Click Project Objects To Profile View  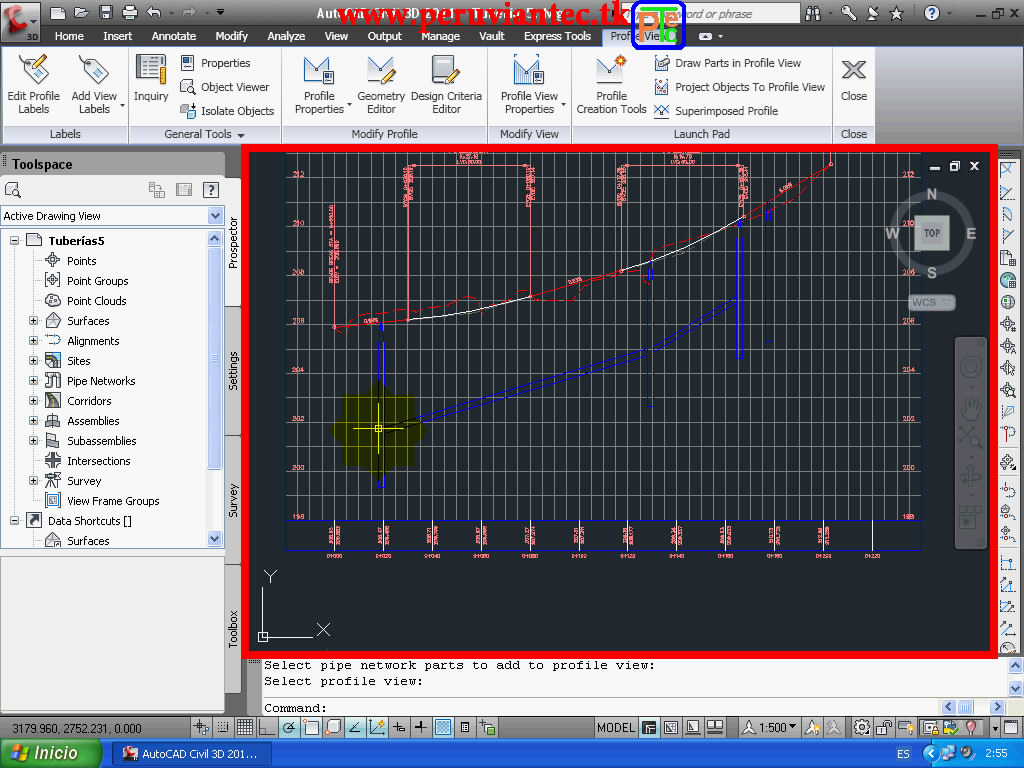(x=739, y=87)
